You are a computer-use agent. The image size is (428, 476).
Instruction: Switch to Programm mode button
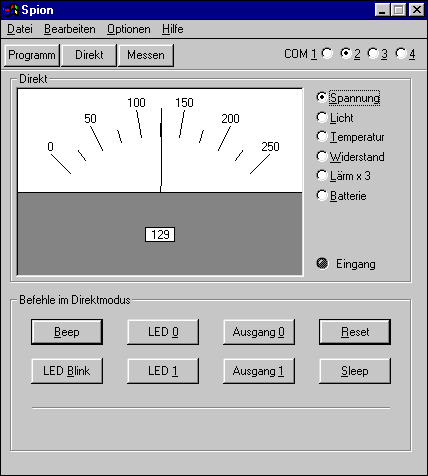32,55
